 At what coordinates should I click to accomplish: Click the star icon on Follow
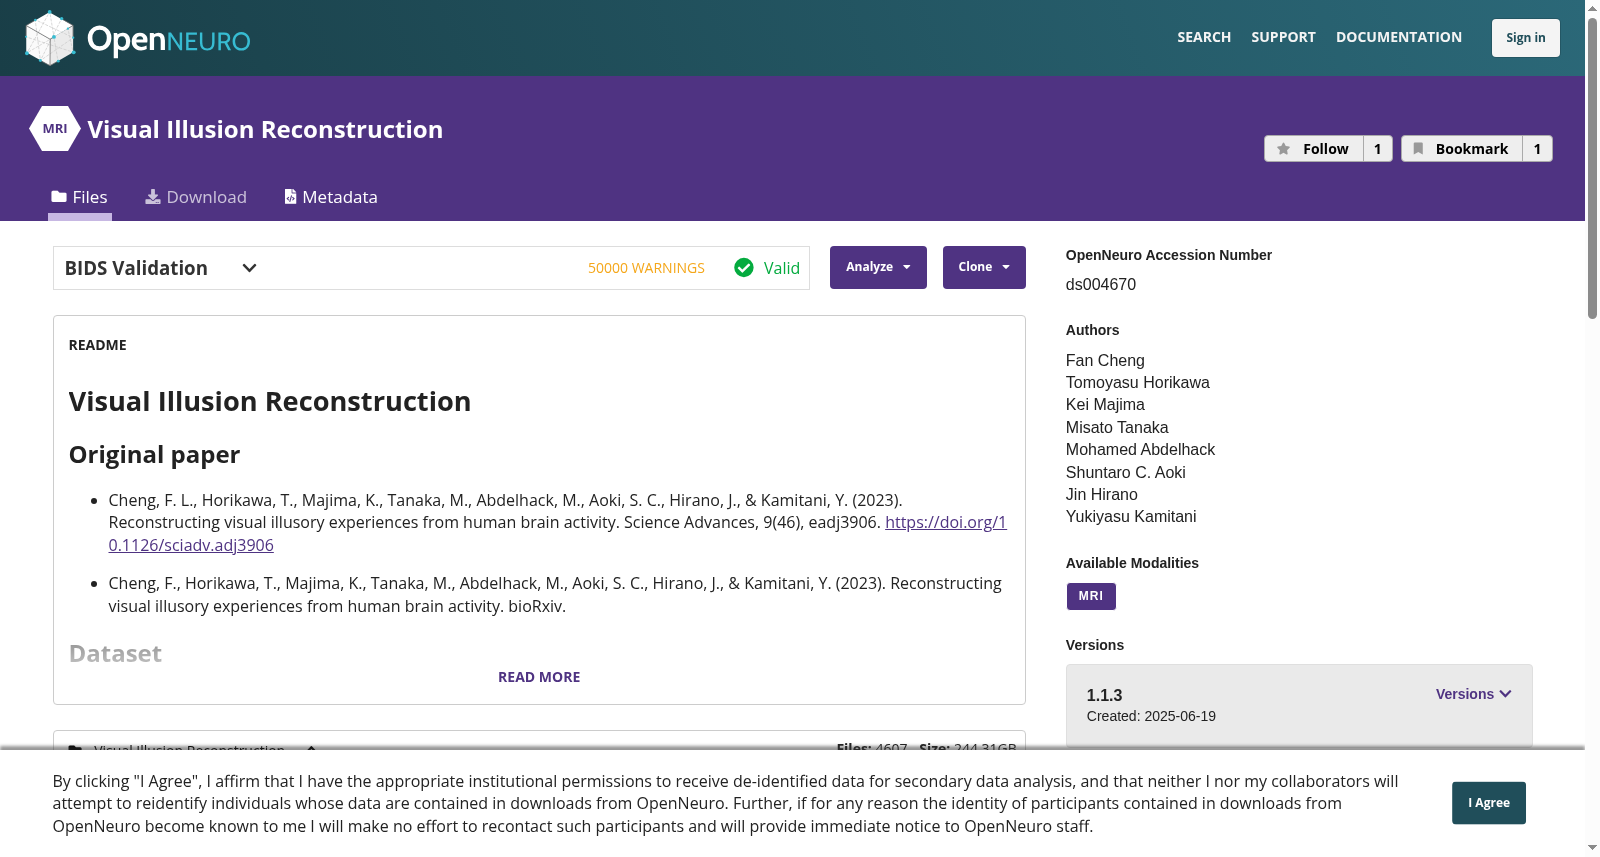tap(1284, 149)
